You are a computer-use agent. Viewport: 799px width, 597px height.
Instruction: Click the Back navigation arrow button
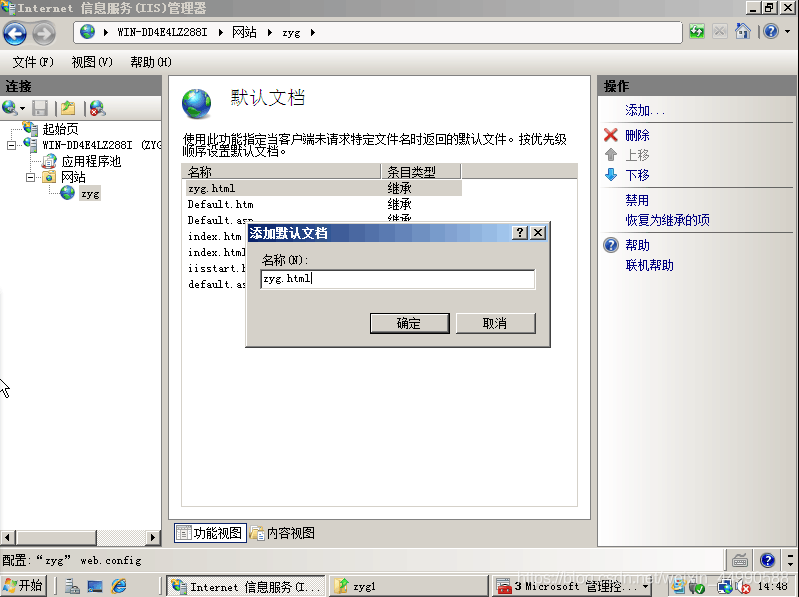(x=15, y=33)
